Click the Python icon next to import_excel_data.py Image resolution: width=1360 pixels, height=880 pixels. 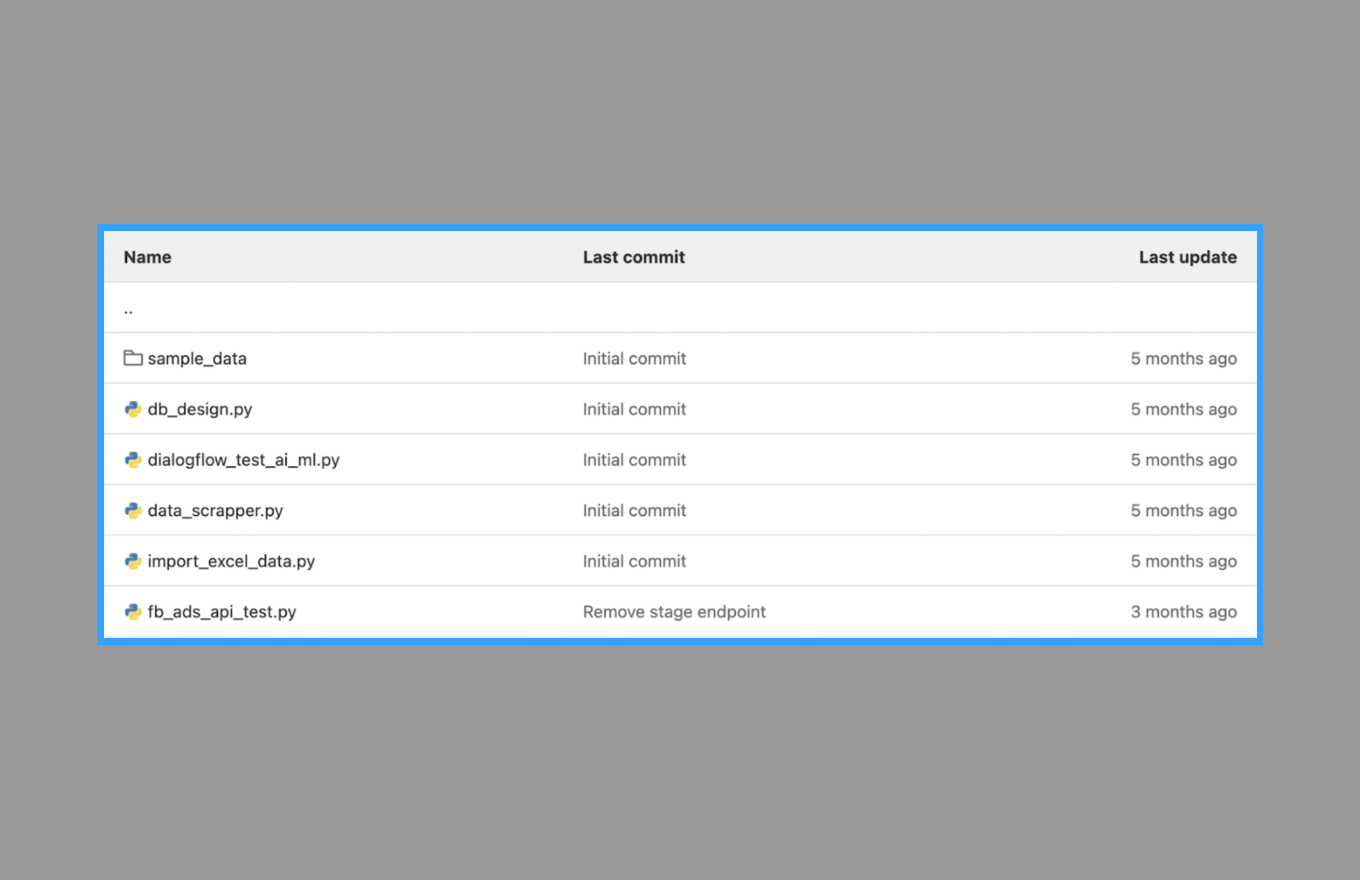(132, 561)
